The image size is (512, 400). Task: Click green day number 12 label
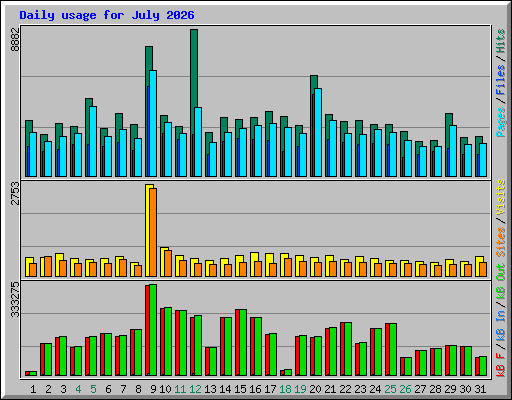point(195,389)
